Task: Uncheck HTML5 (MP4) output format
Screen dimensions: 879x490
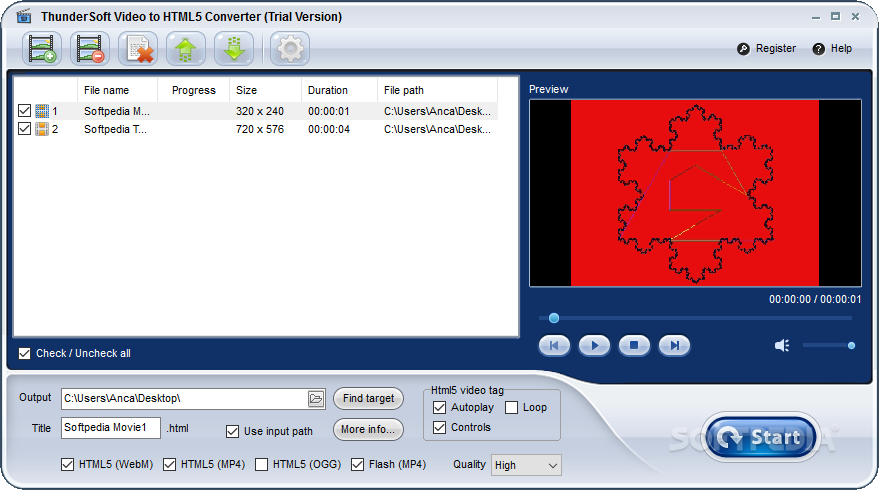Action: [x=169, y=464]
